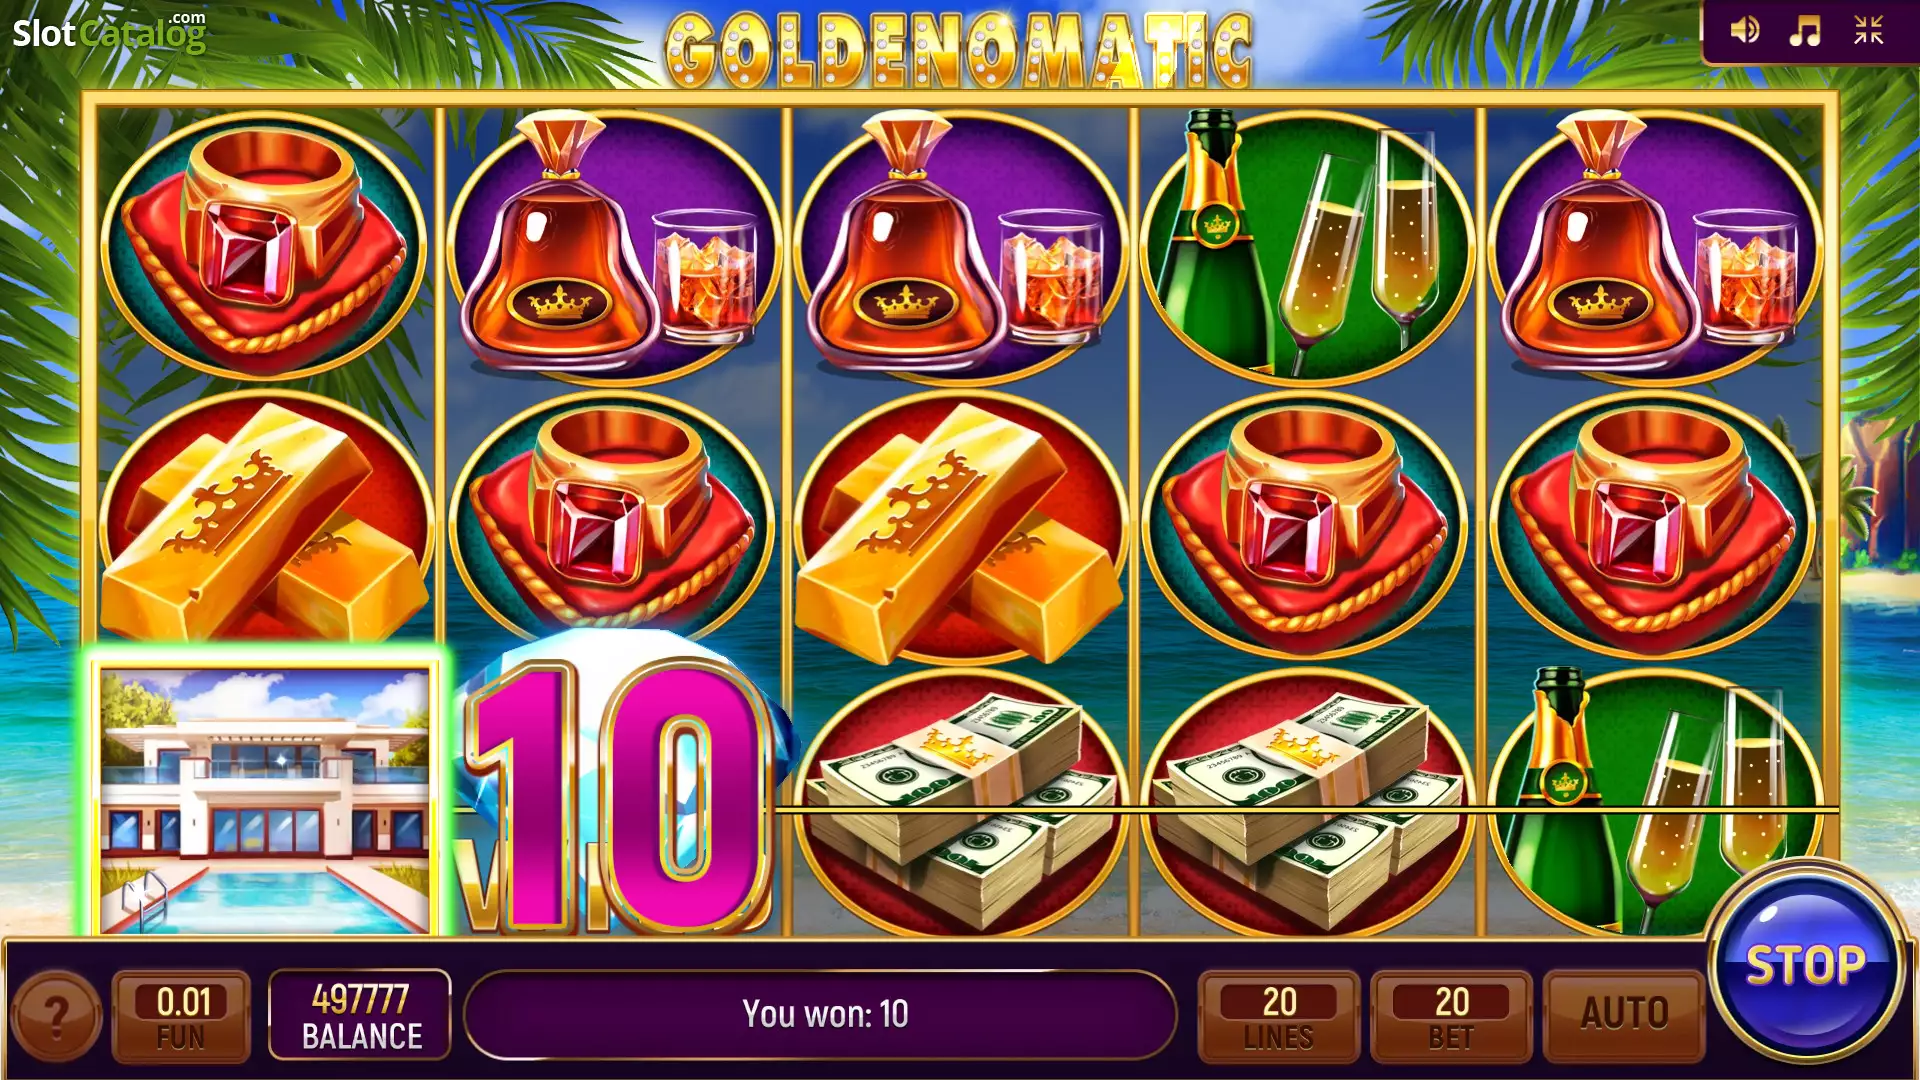The image size is (1920, 1080).
Task: Mute the sound with the speaker icon
Action: coord(1745,30)
